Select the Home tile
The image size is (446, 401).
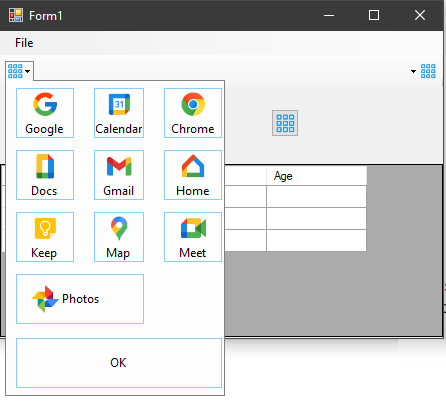coord(193,175)
